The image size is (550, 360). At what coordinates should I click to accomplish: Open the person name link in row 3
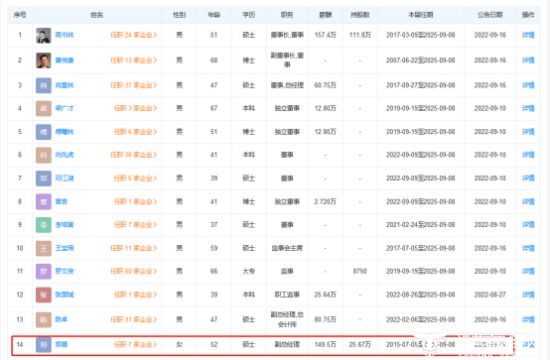pyautogui.click(x=65, y=85)
